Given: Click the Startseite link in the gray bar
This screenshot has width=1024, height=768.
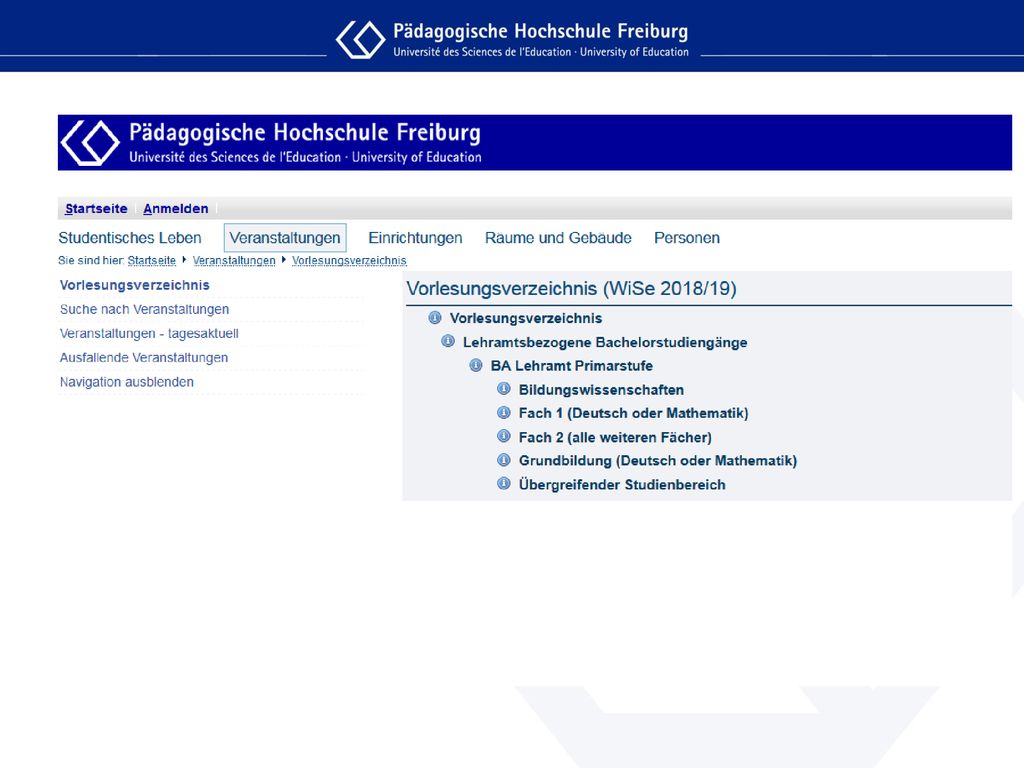Looking at the screenshot, I should tap(96, 209).
